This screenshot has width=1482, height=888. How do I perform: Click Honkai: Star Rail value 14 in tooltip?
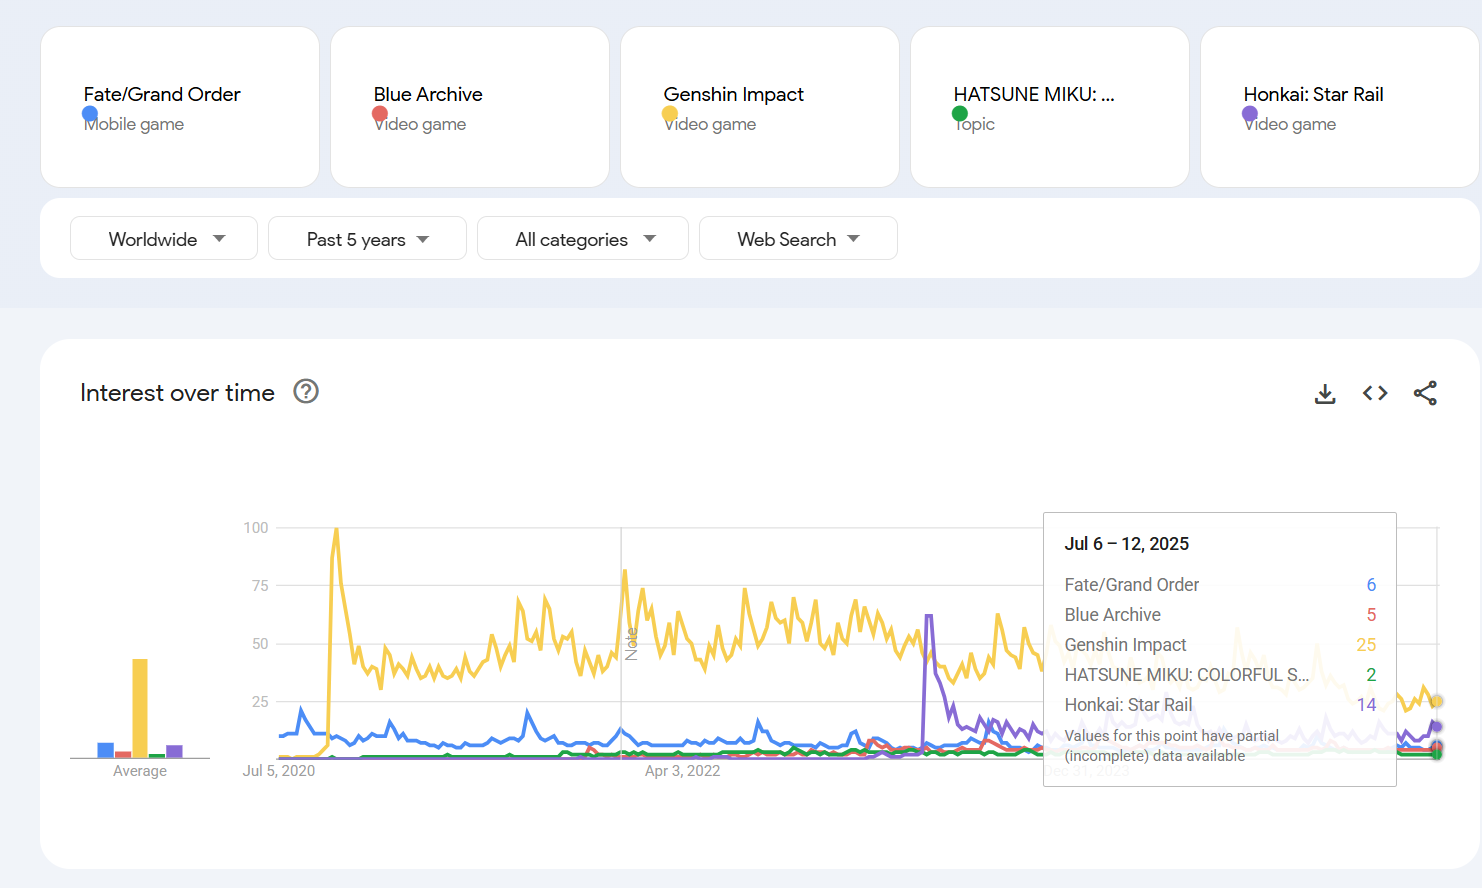tap(1366, 705)
